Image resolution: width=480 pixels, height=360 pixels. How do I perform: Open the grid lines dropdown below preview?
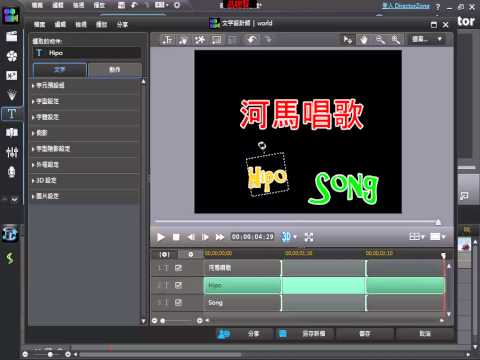417,237
